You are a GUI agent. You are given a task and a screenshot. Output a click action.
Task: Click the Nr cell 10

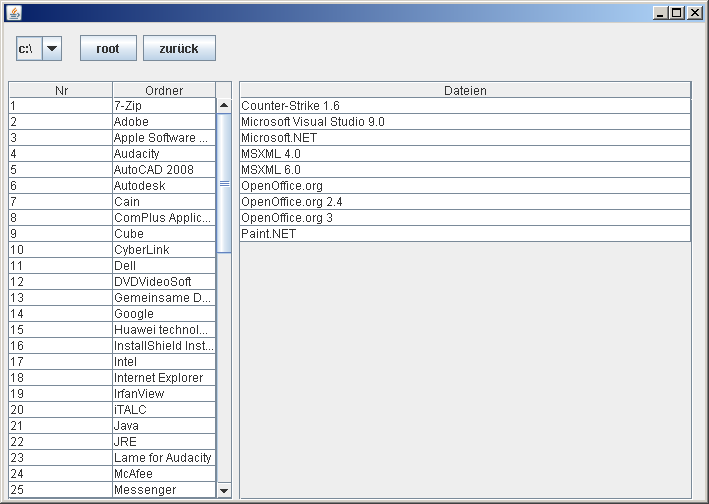point(61,250)
